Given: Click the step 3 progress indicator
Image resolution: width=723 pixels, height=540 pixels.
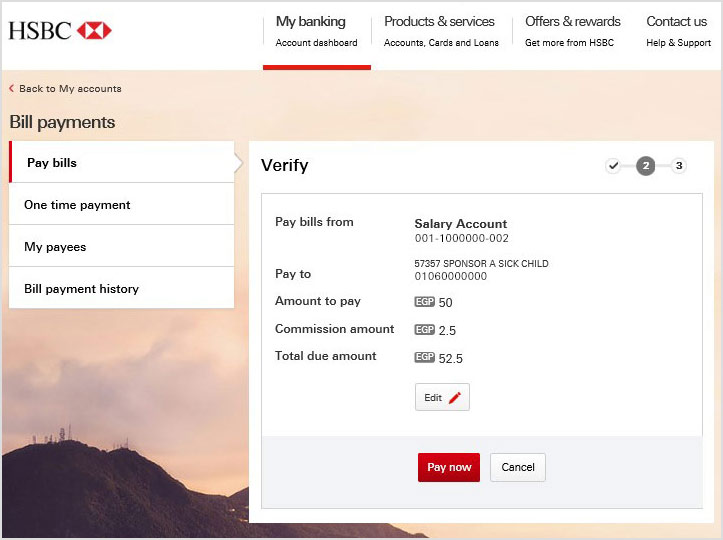Looking at the screenshot, I should click(x=679, y=166).
